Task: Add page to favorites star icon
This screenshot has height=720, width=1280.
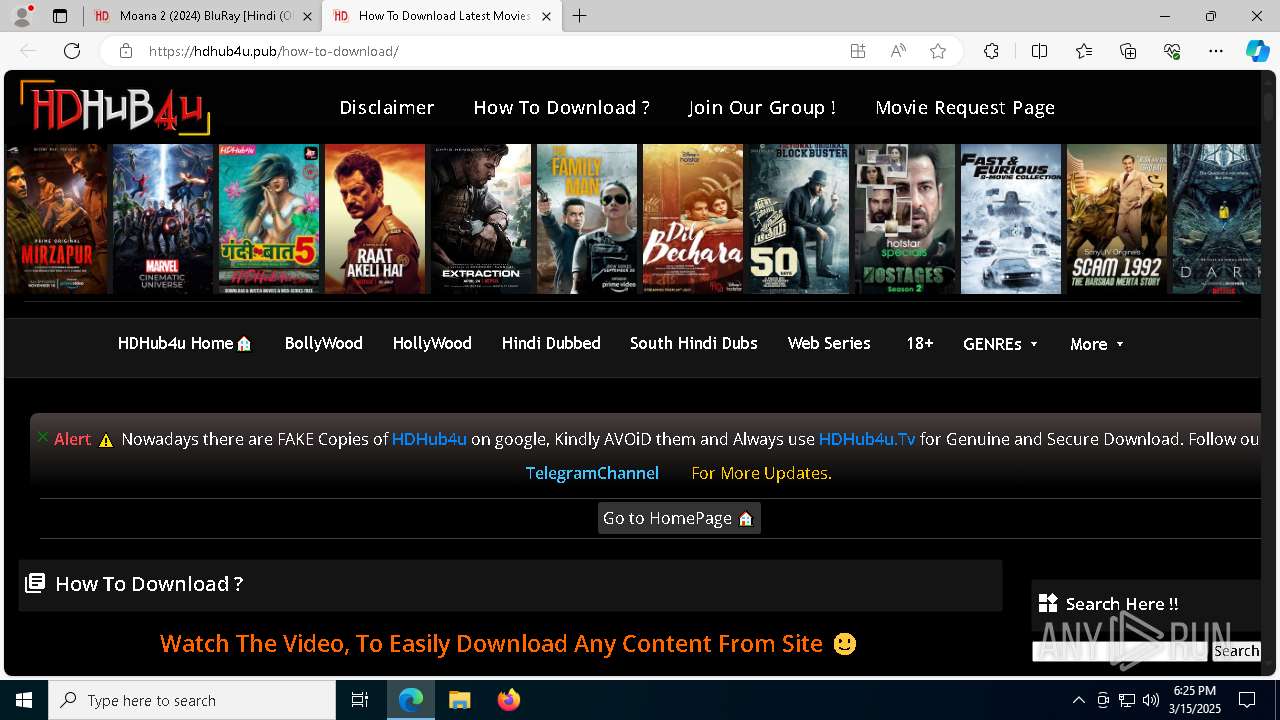Action: pos(938,51)
